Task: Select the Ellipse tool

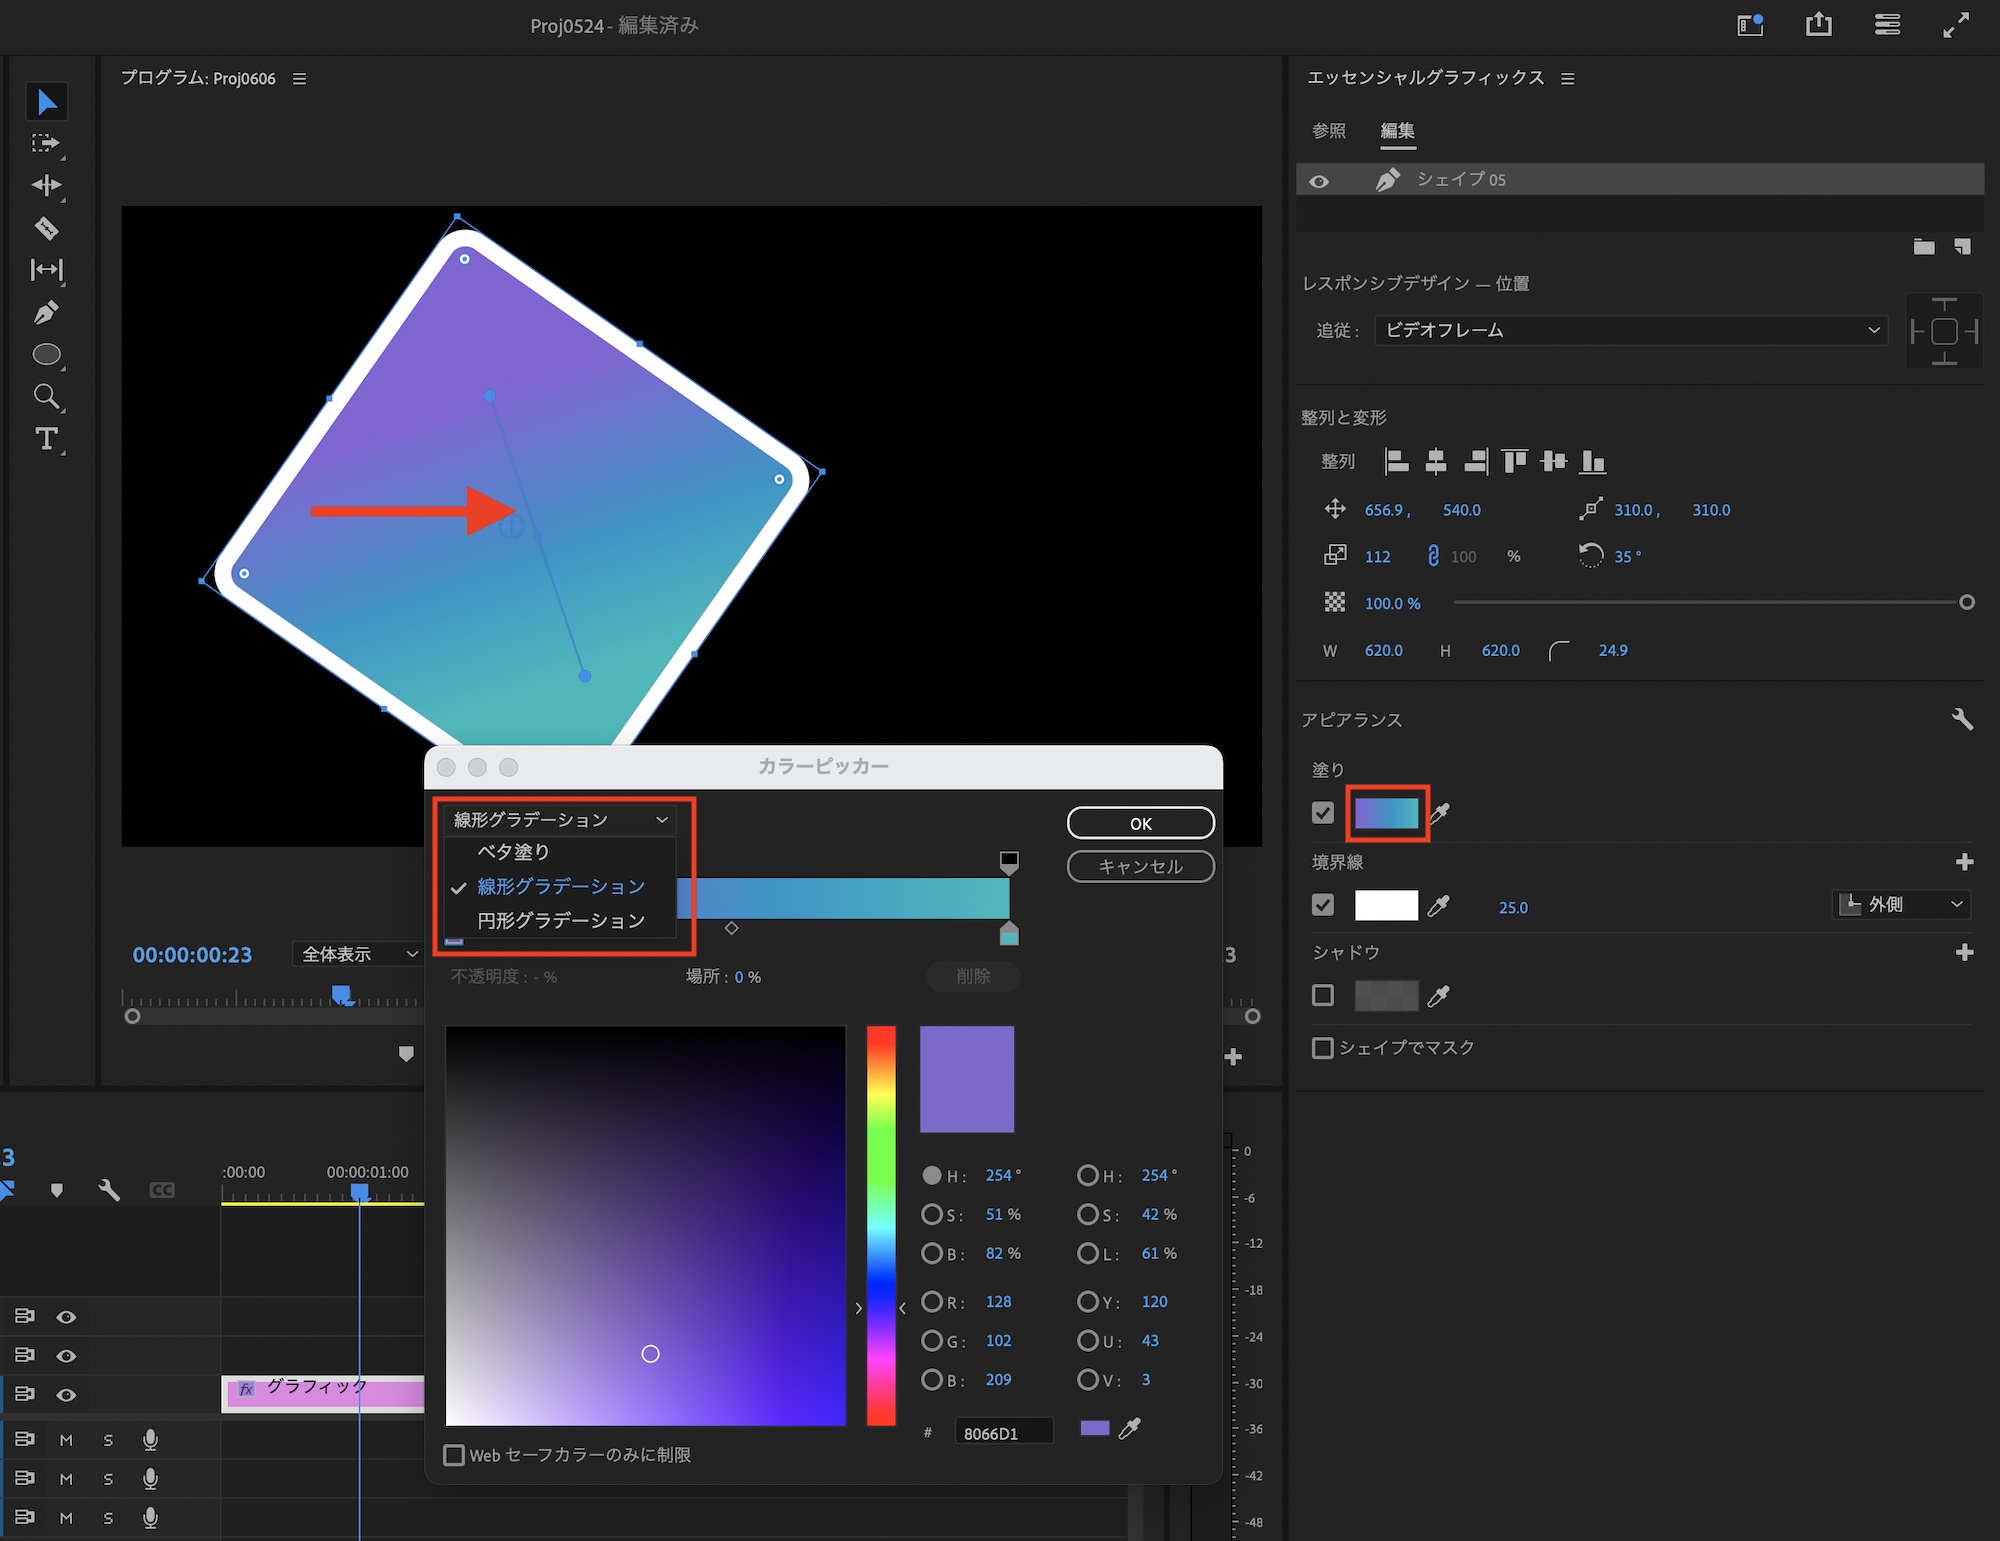Action: (x=46, y=355)
